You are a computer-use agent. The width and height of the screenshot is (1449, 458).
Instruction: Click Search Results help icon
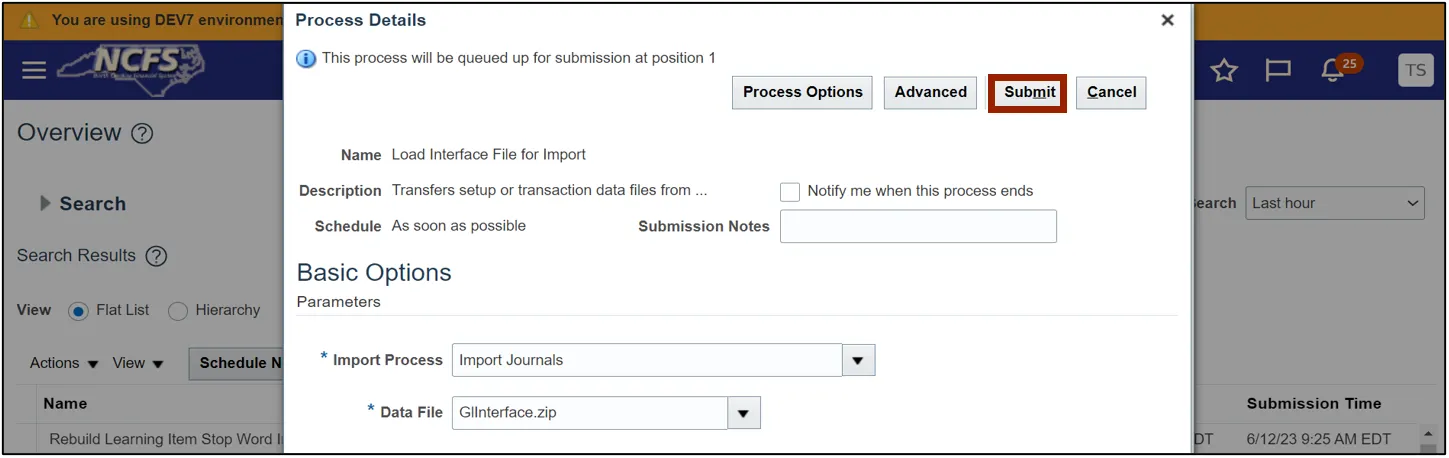click(x=156, y=256)
